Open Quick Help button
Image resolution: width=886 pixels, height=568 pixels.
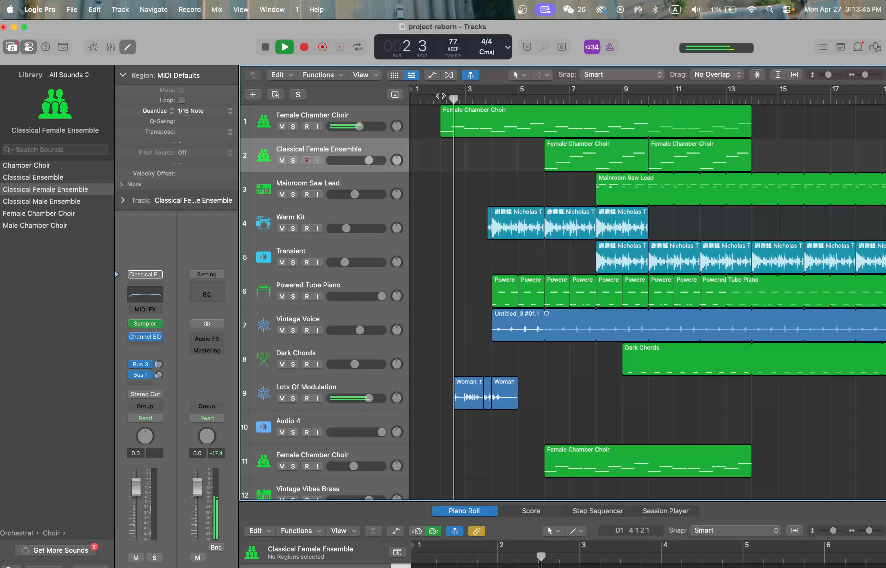46,47
